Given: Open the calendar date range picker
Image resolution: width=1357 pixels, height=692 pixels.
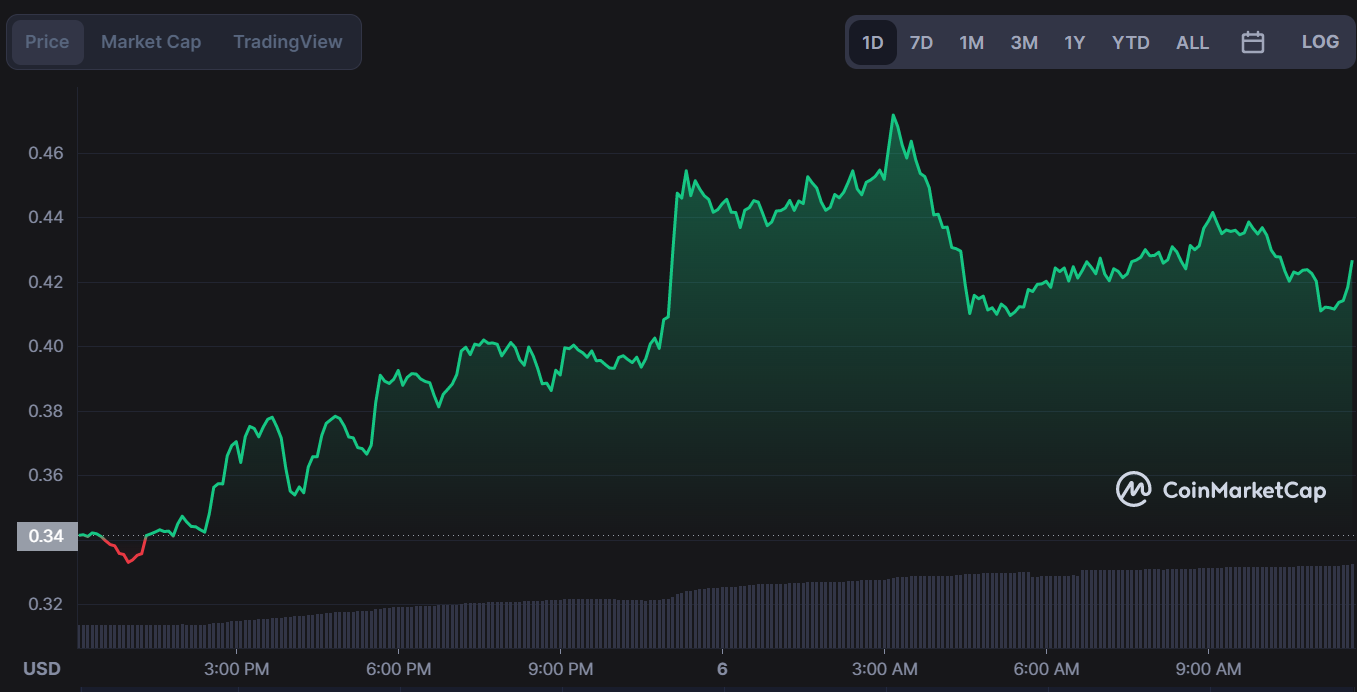Looking at the screenshot, I should pyautogui.click(x=1252, y=42).
